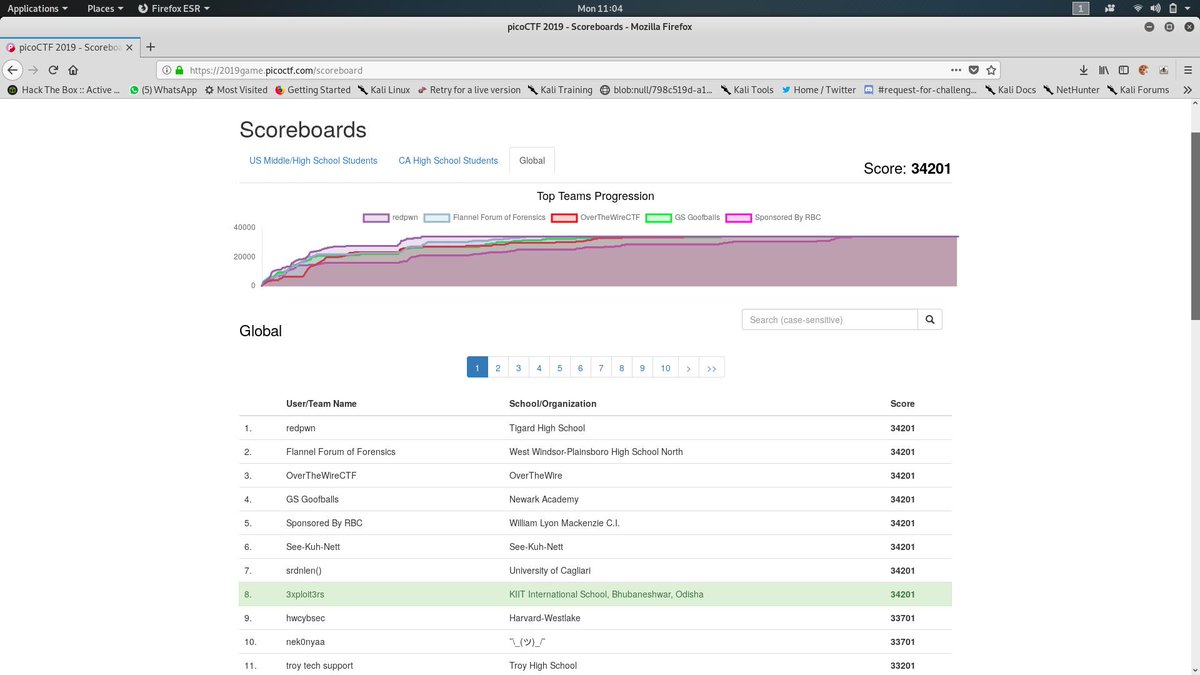
Task: Open the Kali Linux bookmark
Action: [385, 90]
